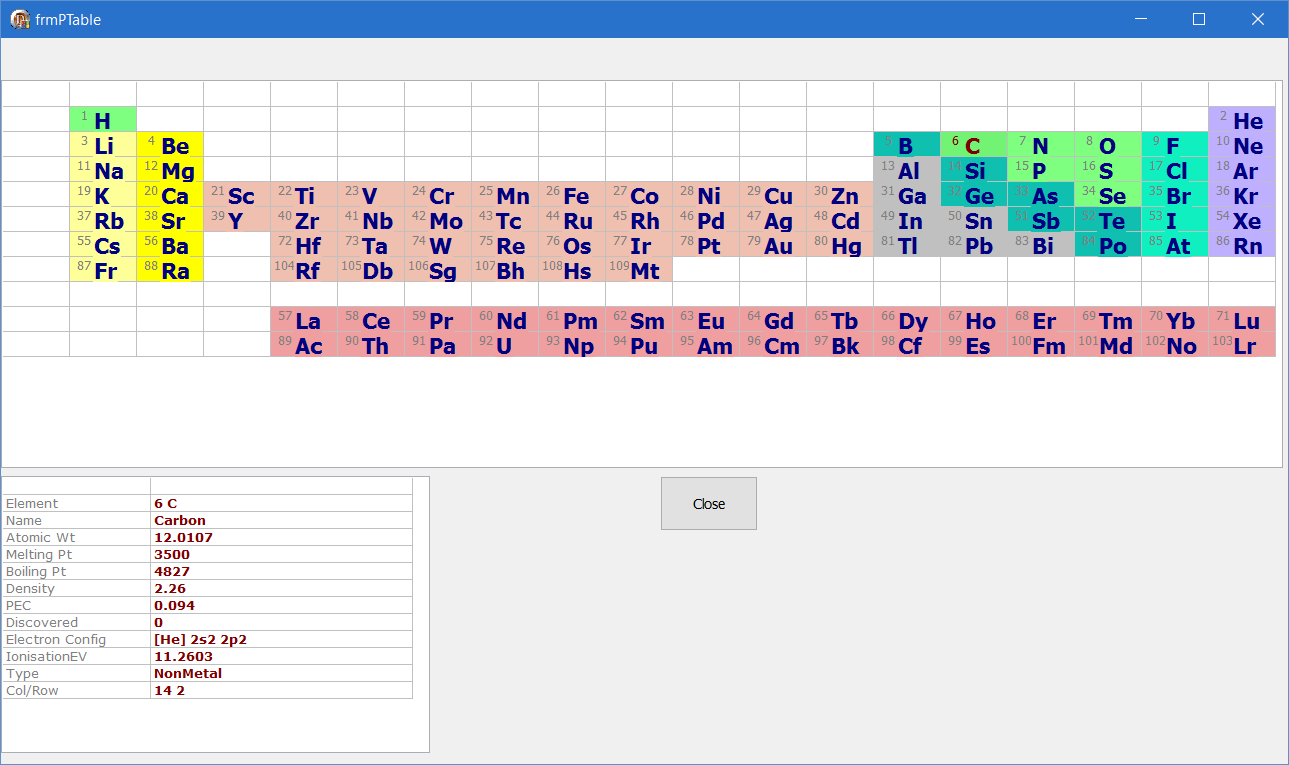Image resolution: width=1289 pixels, height=765 pixels.
Task: Pick the Lanthanum (La) element cell
Action: tap(303, 320)
